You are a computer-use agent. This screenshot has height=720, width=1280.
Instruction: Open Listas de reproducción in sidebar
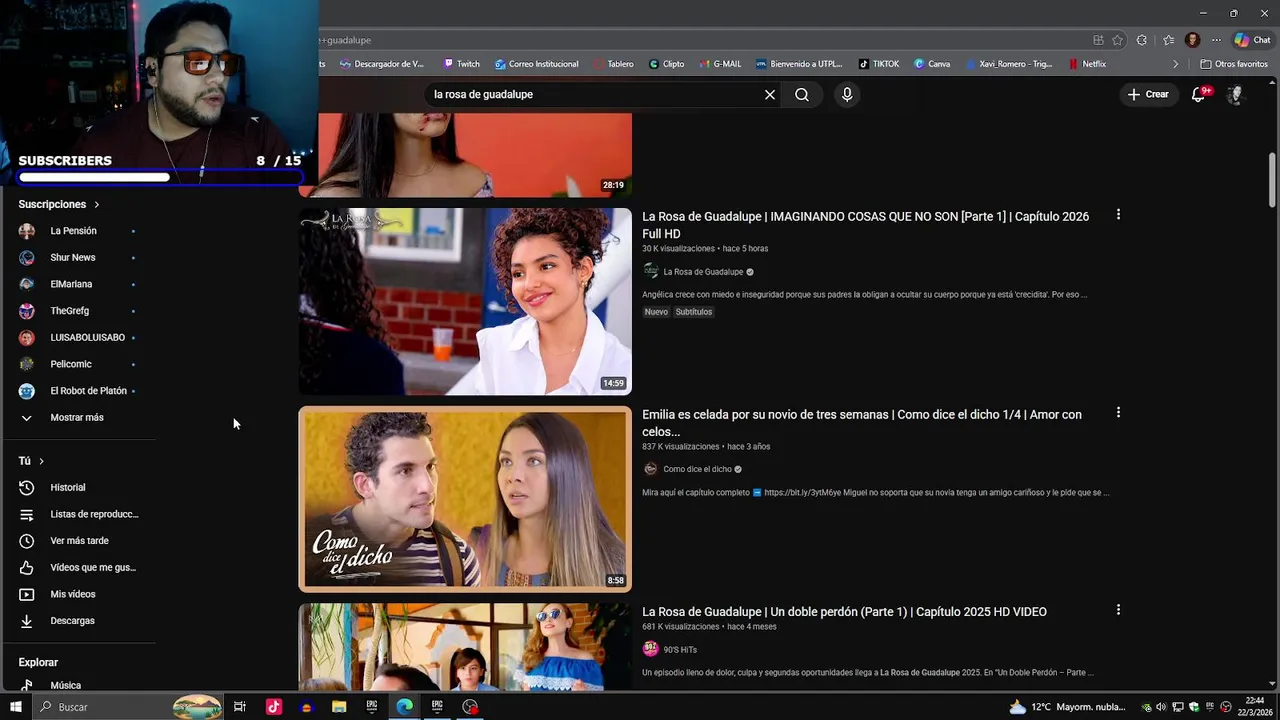(78, 514)
